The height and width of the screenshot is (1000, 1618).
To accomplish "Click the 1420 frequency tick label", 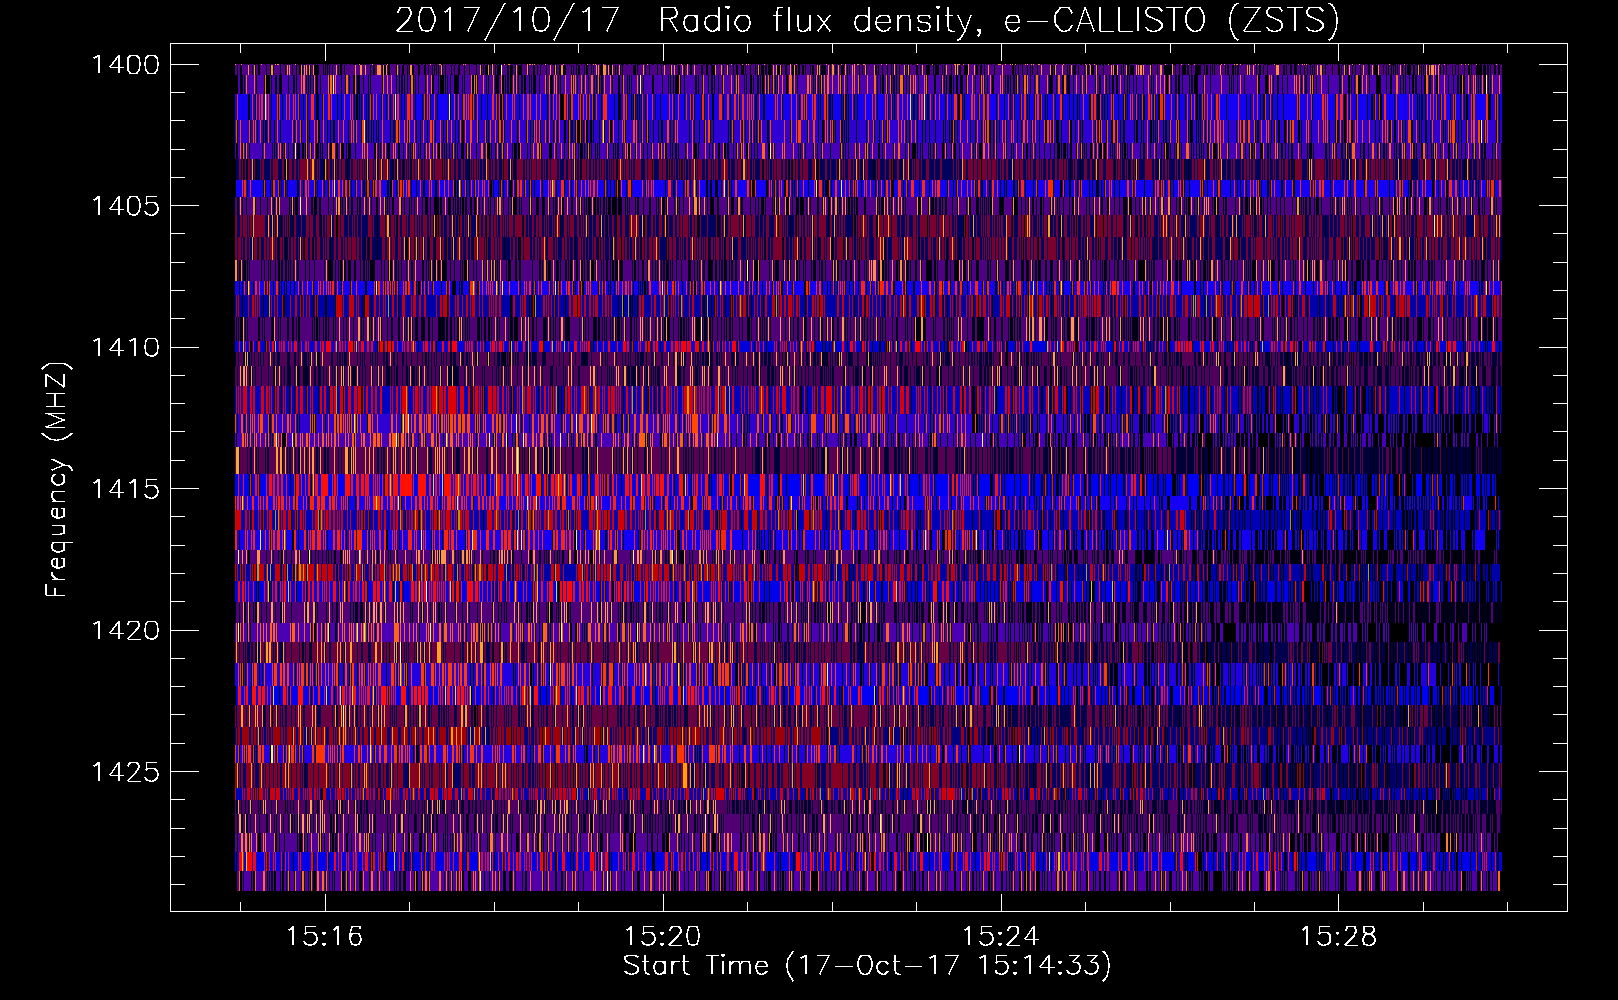I will (125, 631).
